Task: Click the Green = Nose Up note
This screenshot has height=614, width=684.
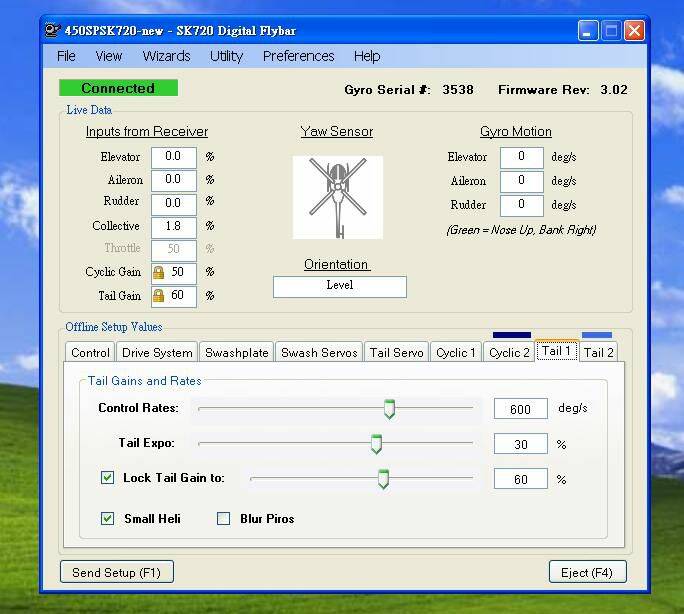Action: coord(521,230)
